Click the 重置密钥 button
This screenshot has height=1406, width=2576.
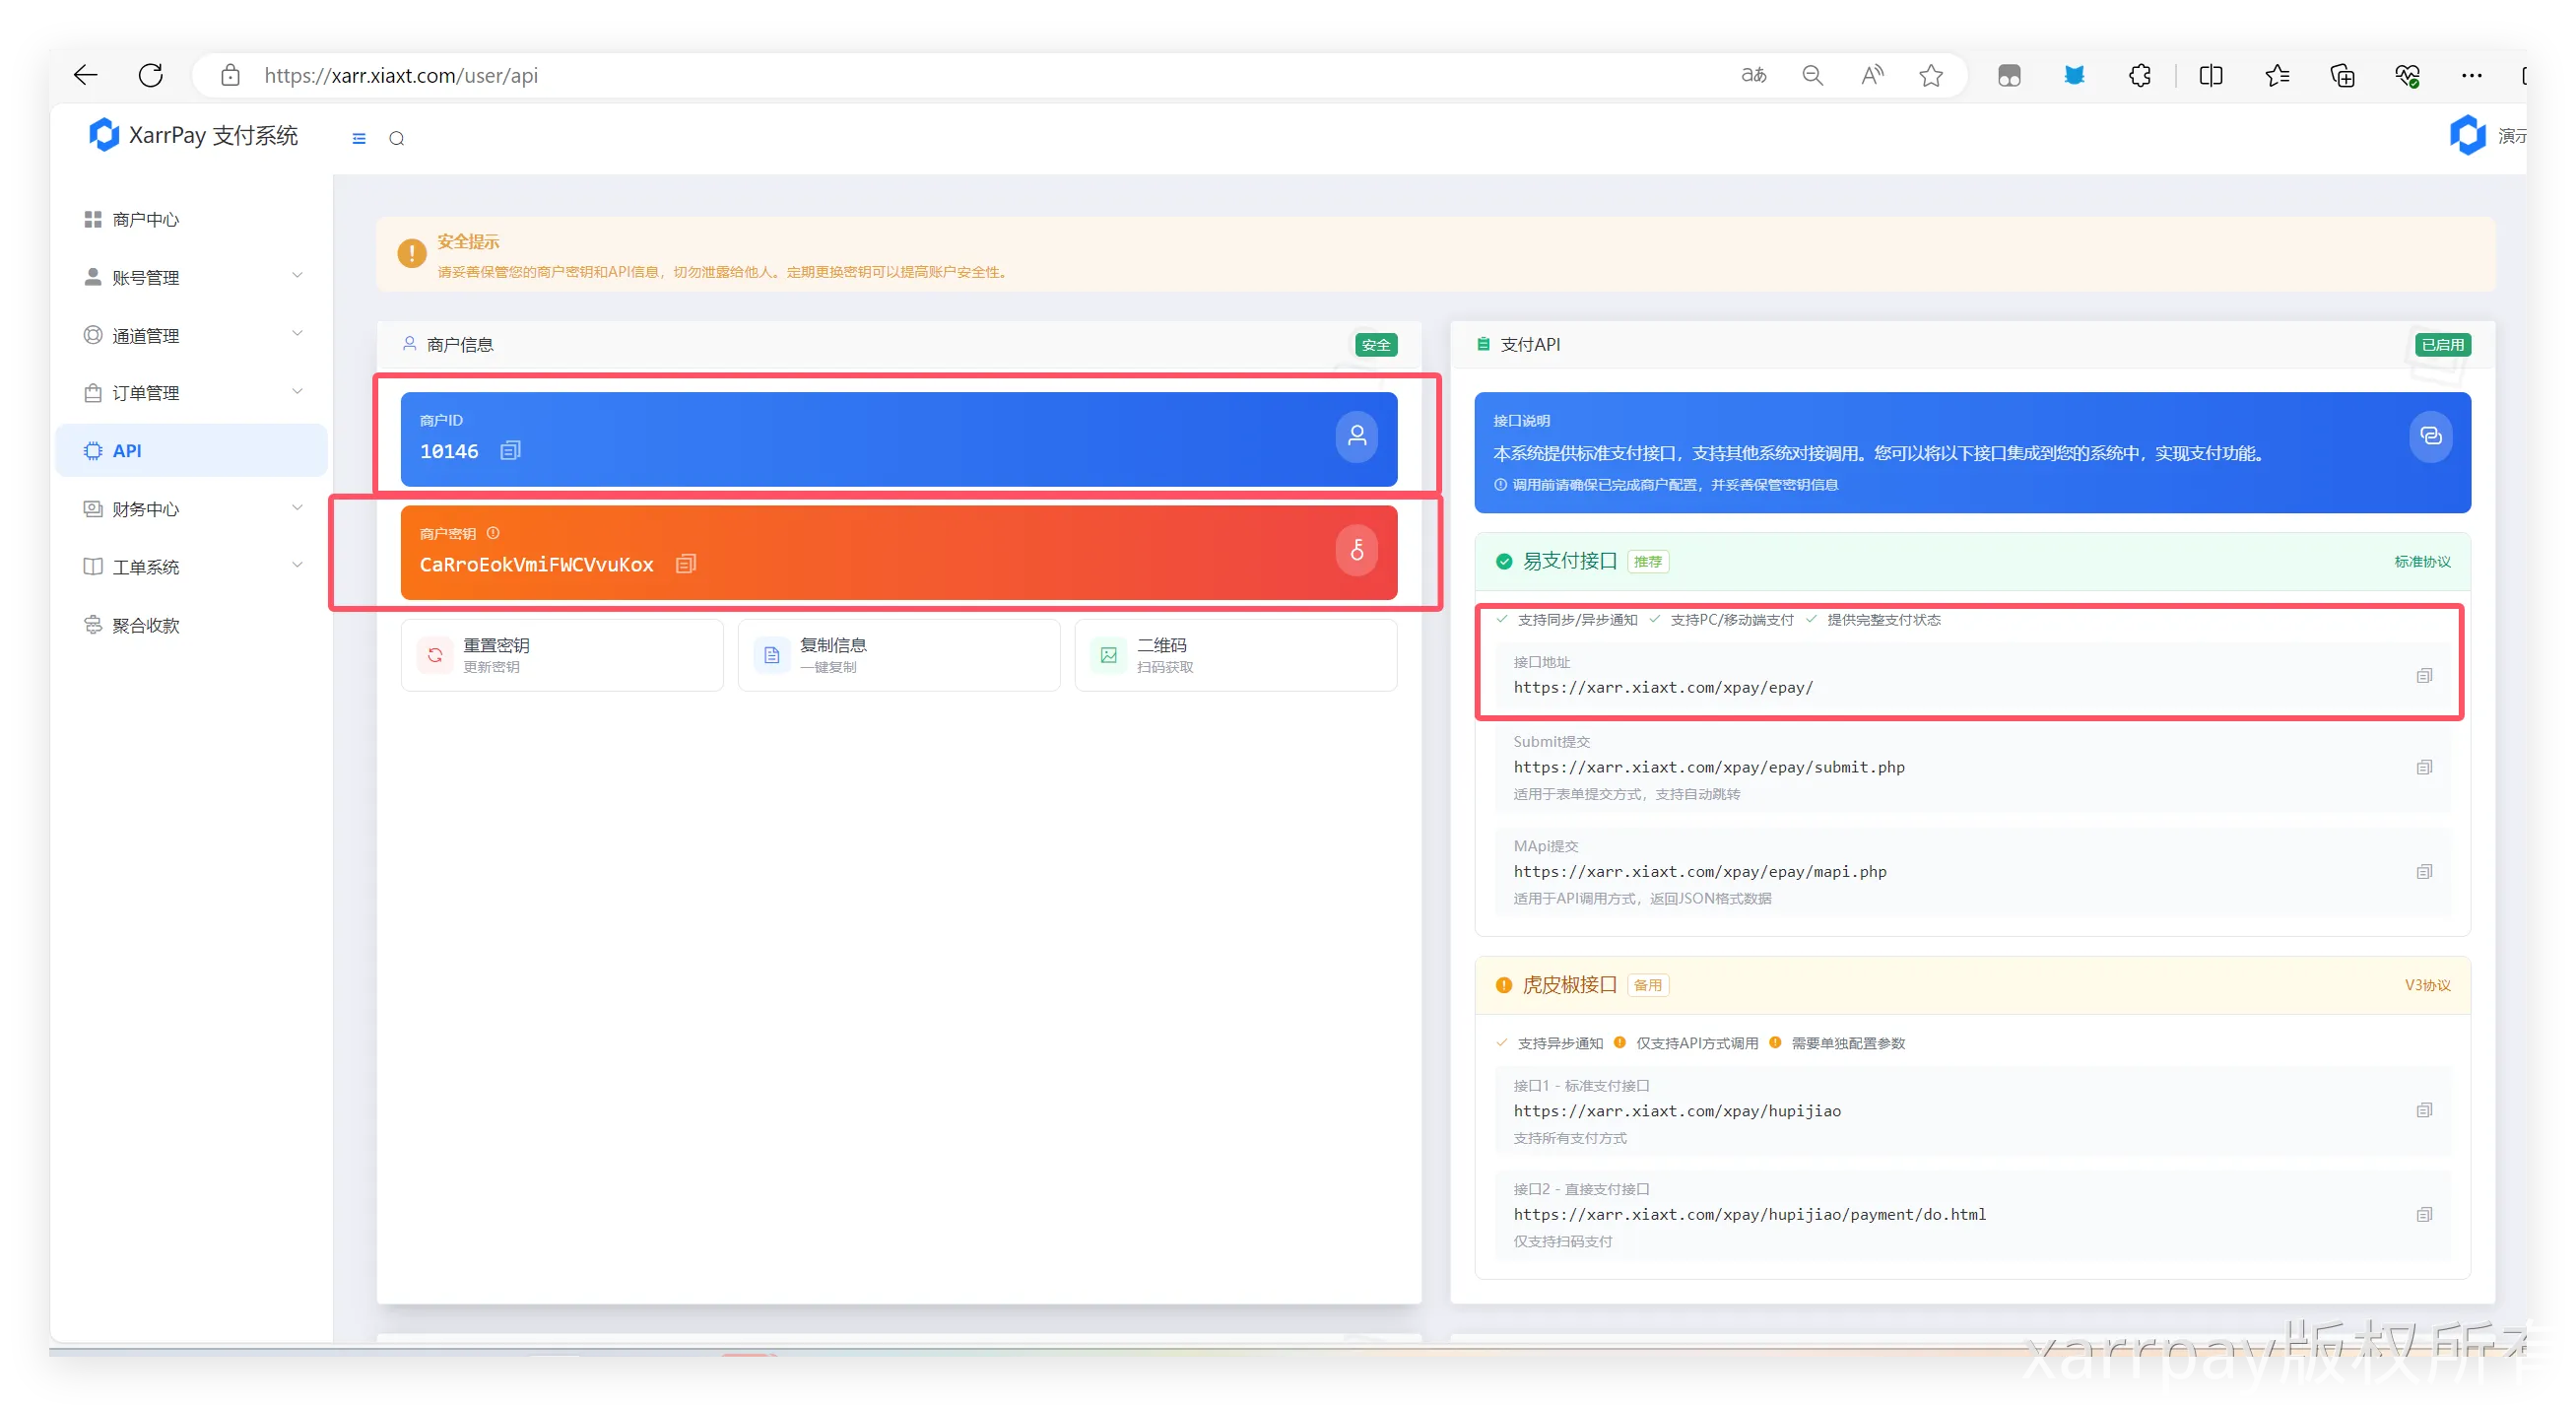point(562,655)
